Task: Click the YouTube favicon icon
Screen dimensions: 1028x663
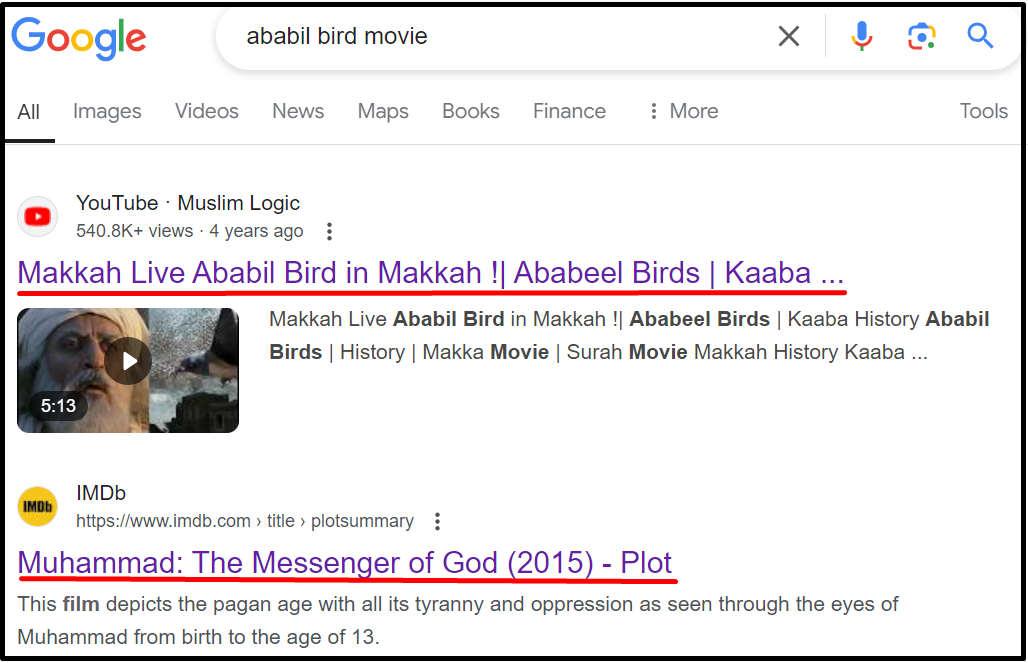Action: coord(37,216)
